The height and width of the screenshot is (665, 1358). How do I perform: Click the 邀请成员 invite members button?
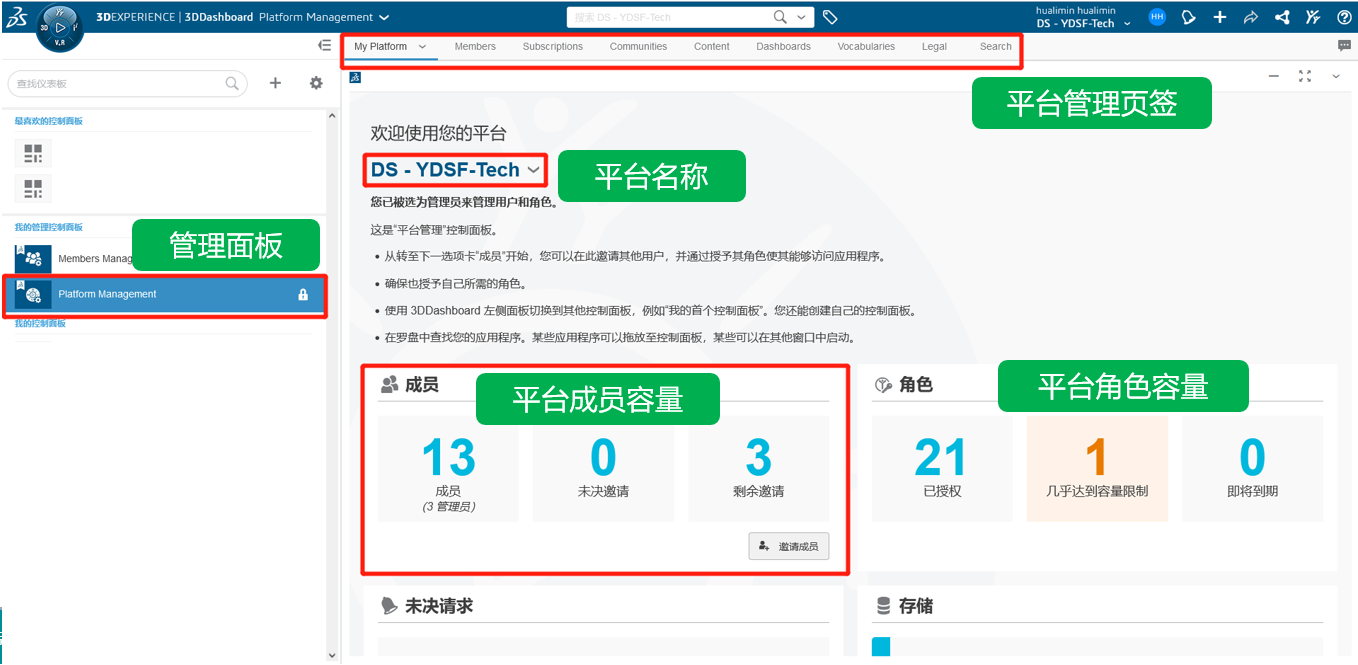coord(789,546)
